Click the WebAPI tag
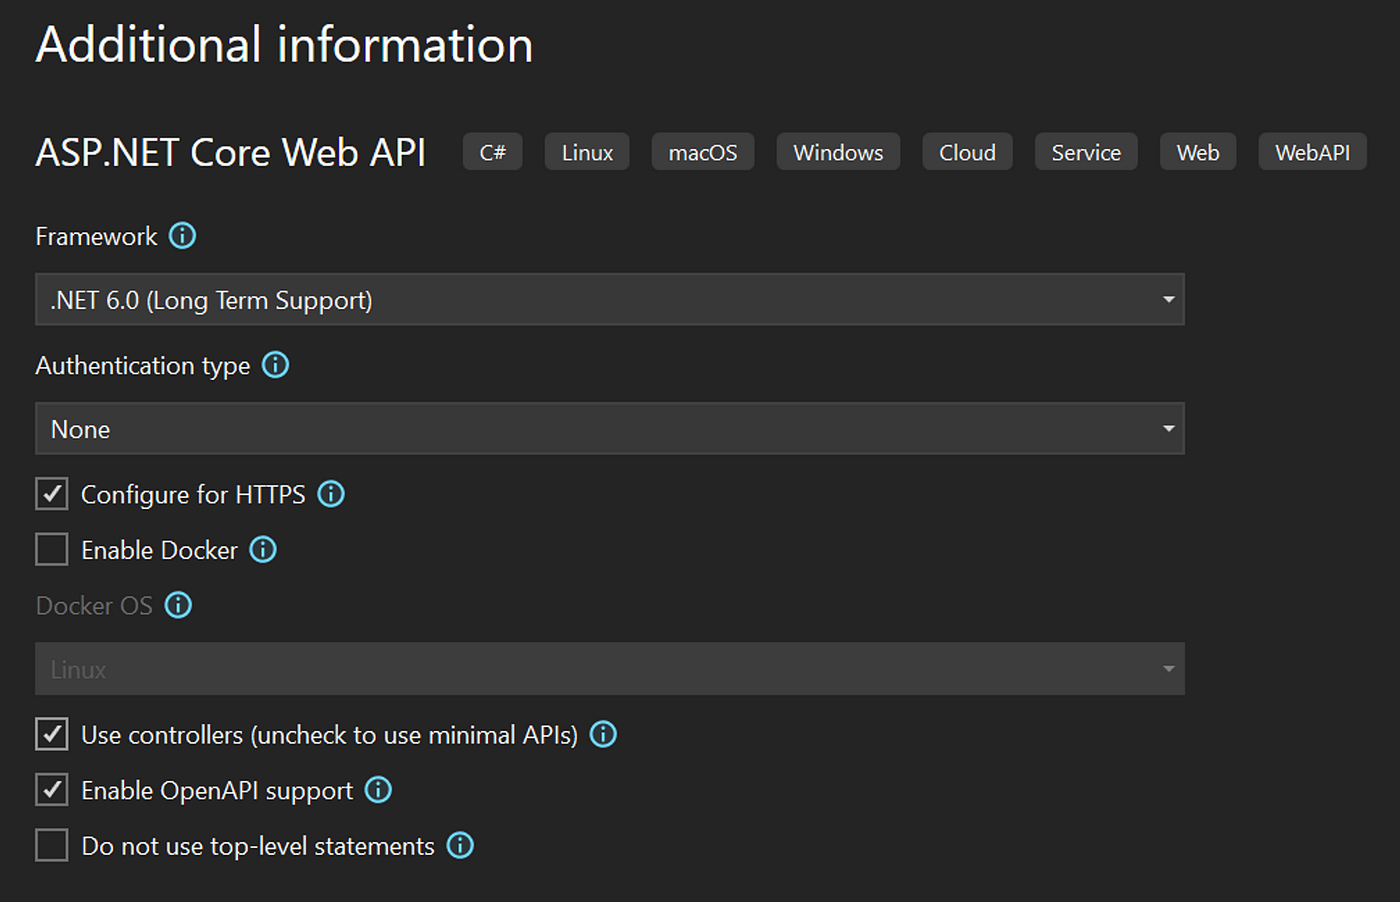Image resolution: width=1400 pixels, height=902 pixels. pyautogui.click(x=1312, y=152)
